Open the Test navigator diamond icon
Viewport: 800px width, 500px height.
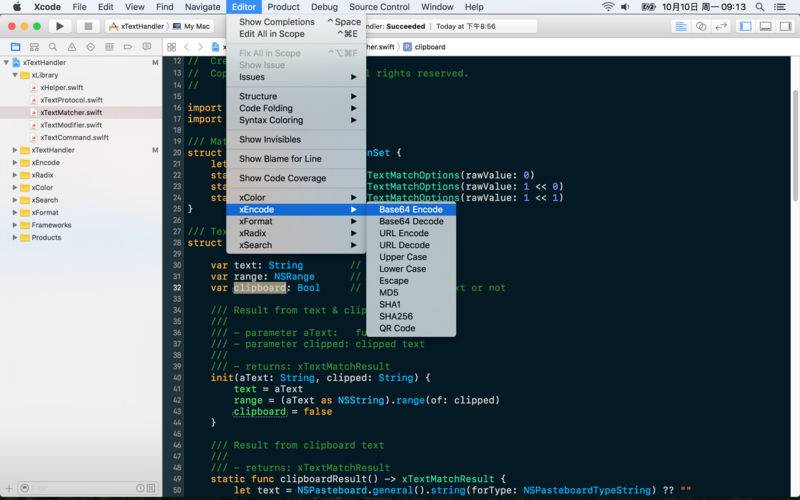(x=90, y=47)
